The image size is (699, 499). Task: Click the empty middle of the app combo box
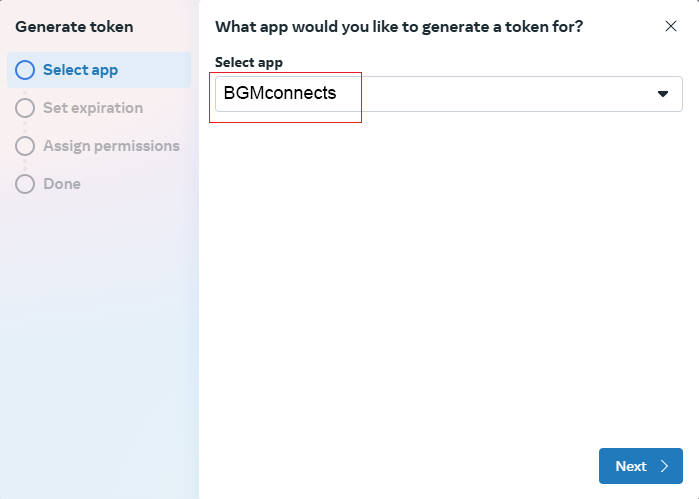(x=500, y=94)
